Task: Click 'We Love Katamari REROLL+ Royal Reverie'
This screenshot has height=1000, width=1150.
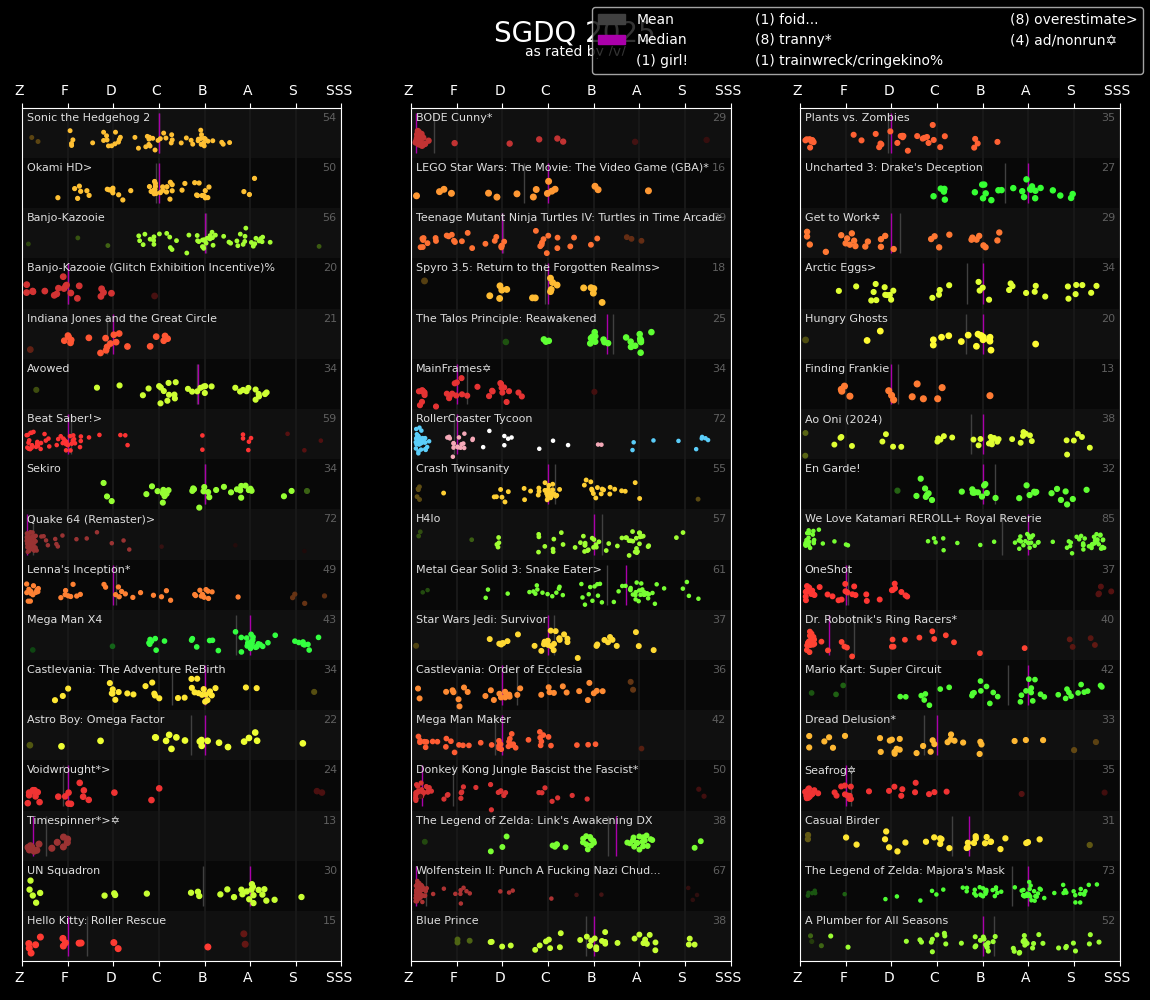Action: point(923,518)
